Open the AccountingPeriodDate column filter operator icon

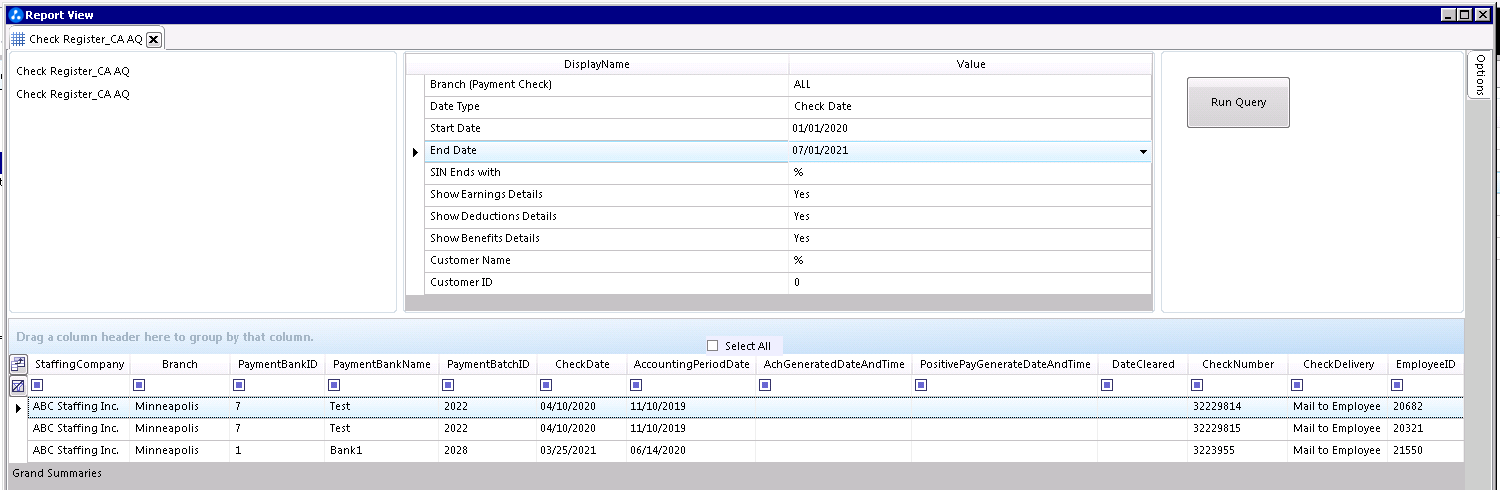(x=637, y=385)
